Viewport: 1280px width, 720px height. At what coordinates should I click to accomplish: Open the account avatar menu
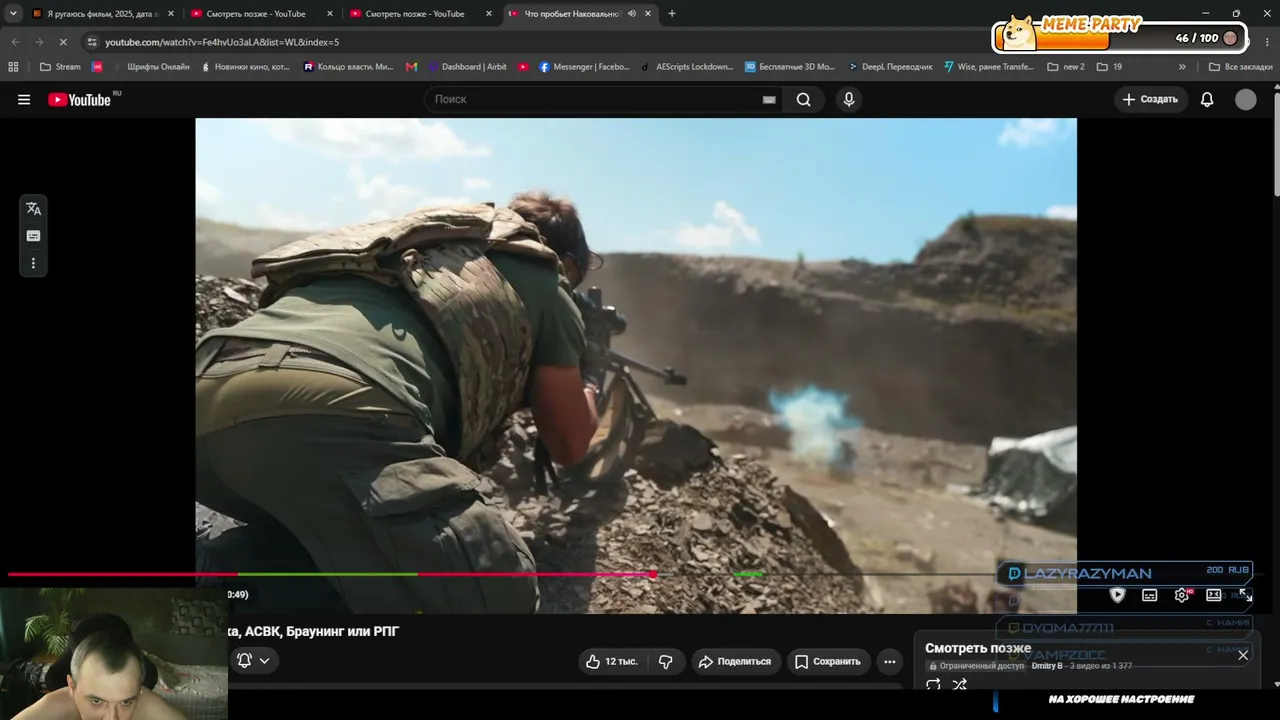click(x=1245, y=99)
